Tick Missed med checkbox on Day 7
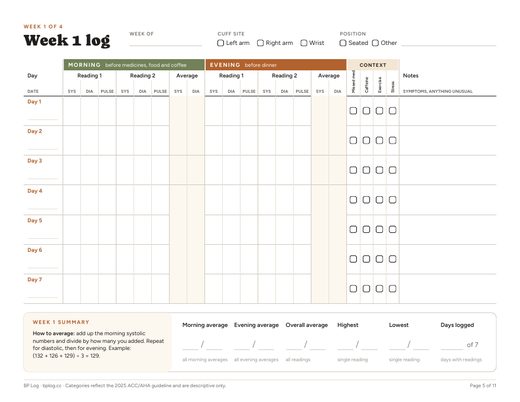The image size is (520, 402). [353, 289]
